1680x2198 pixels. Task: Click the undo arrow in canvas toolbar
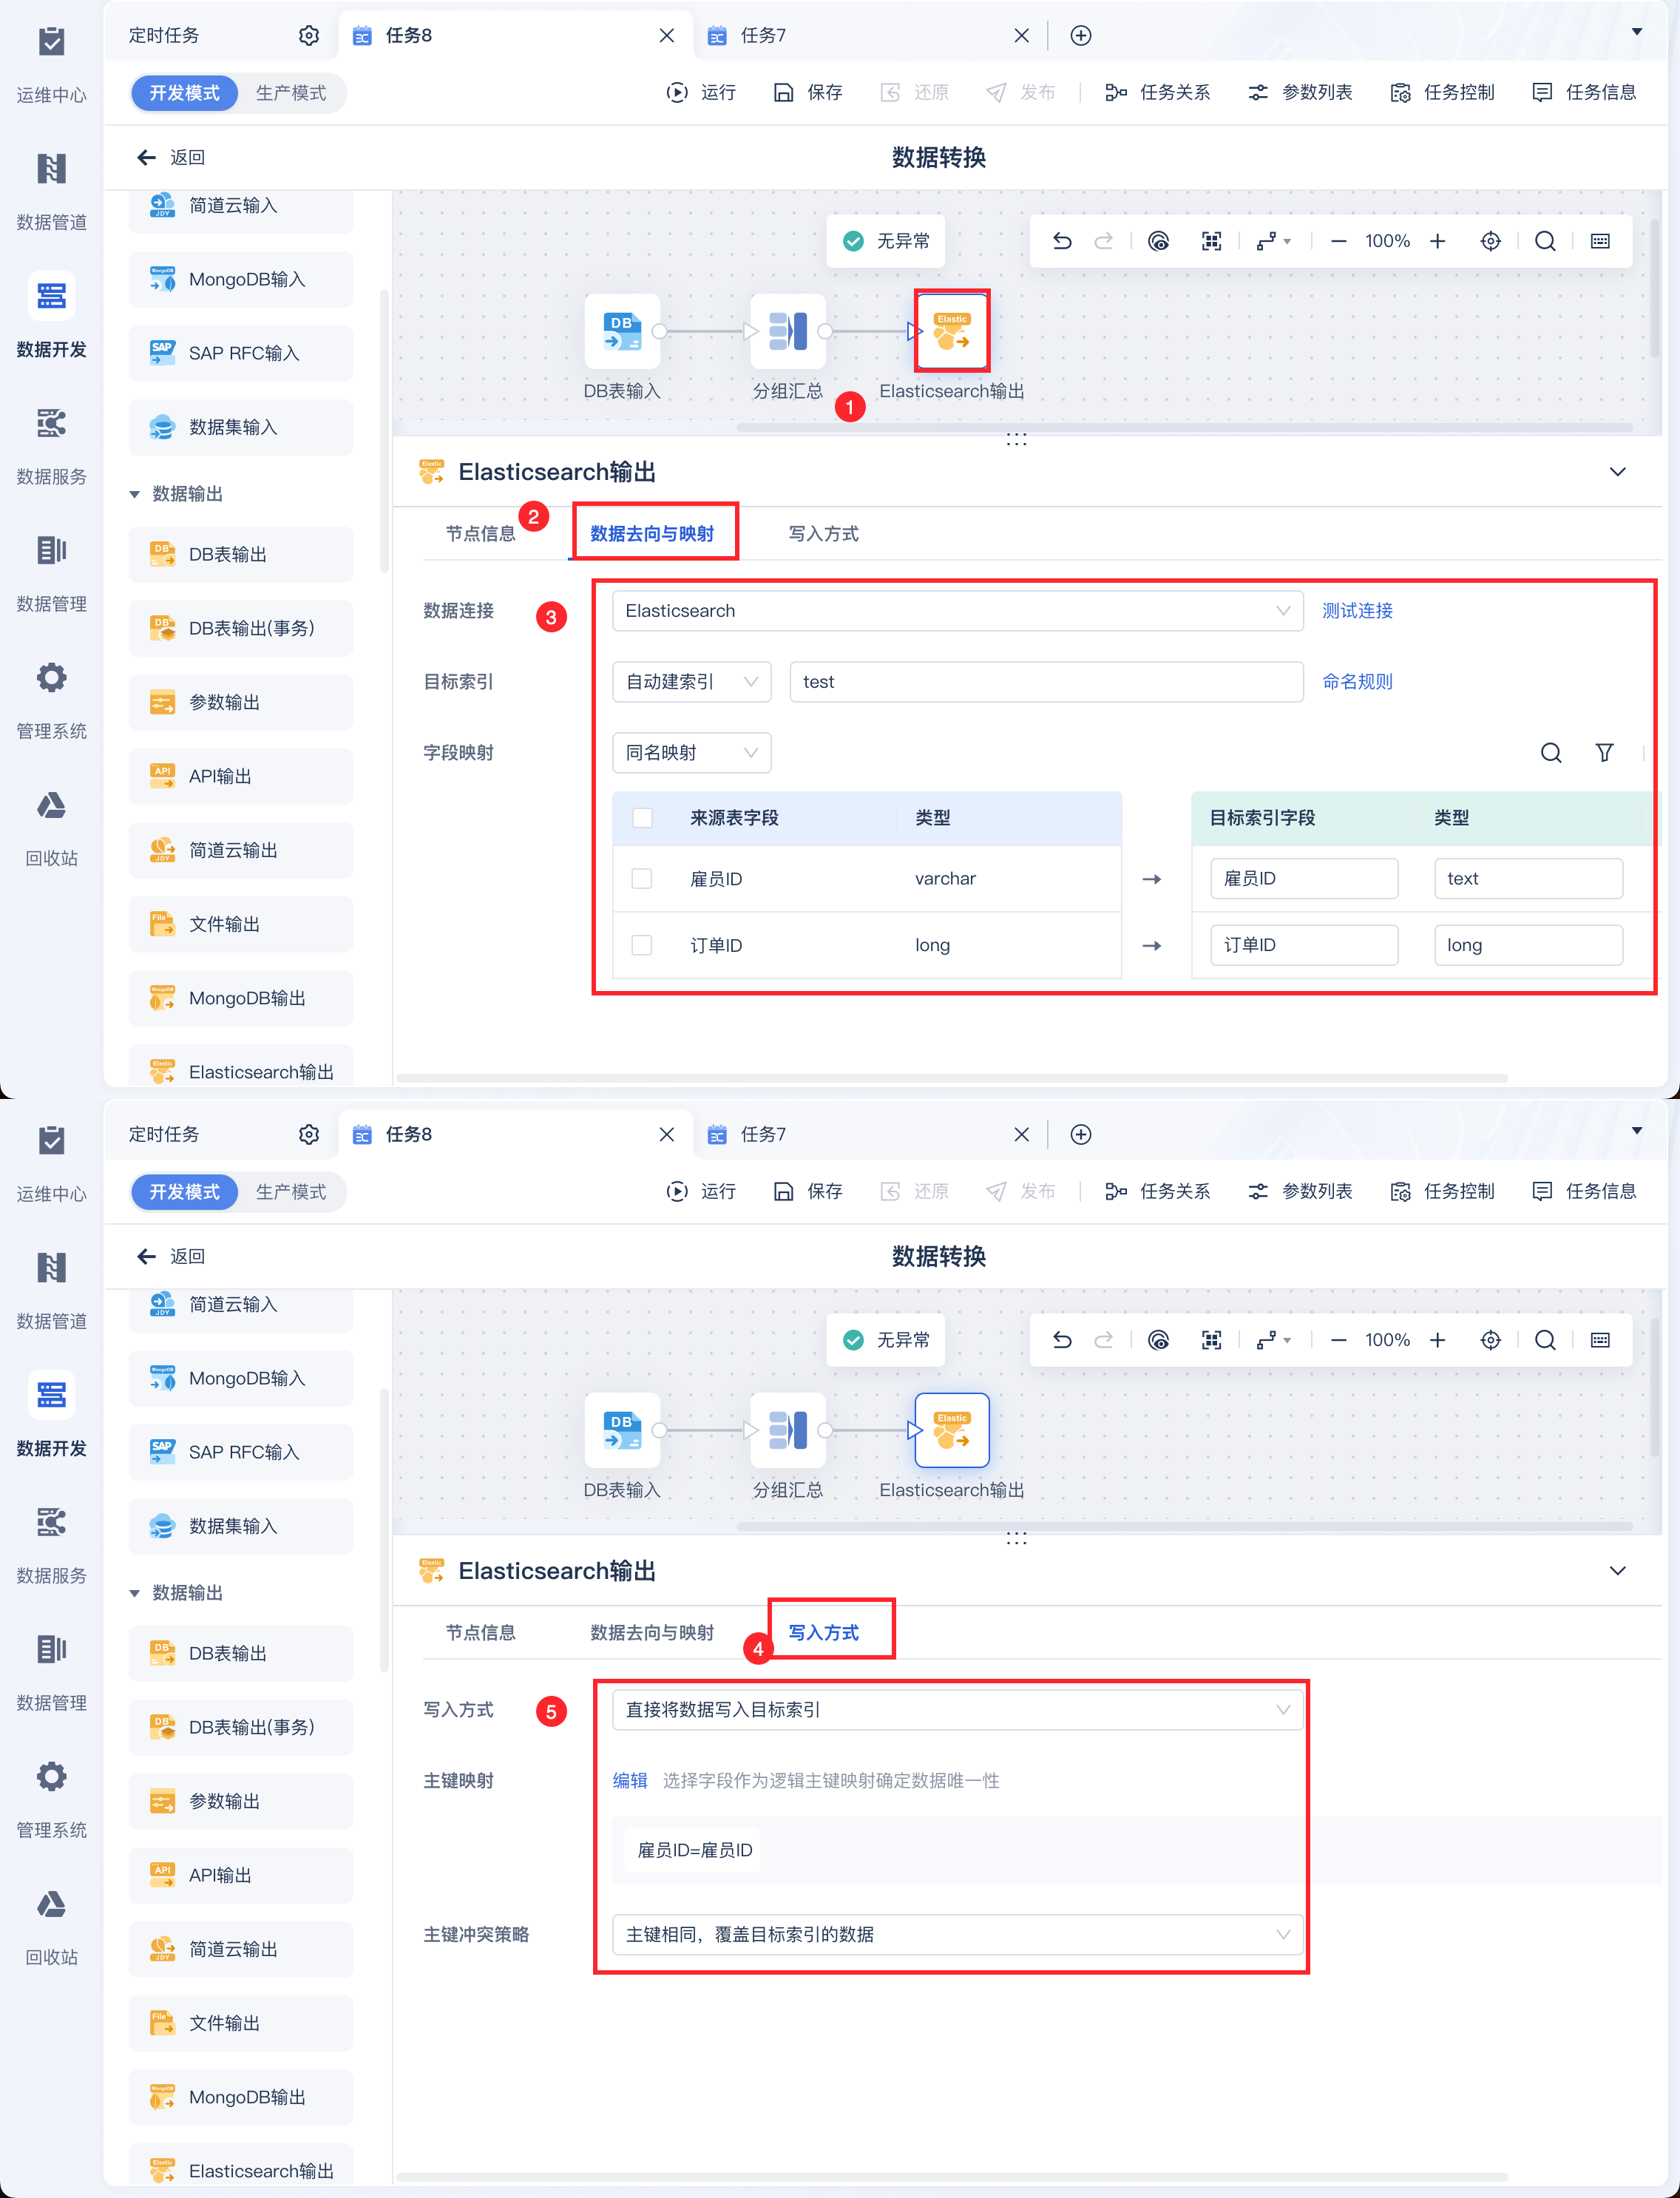pos(1062,241)
